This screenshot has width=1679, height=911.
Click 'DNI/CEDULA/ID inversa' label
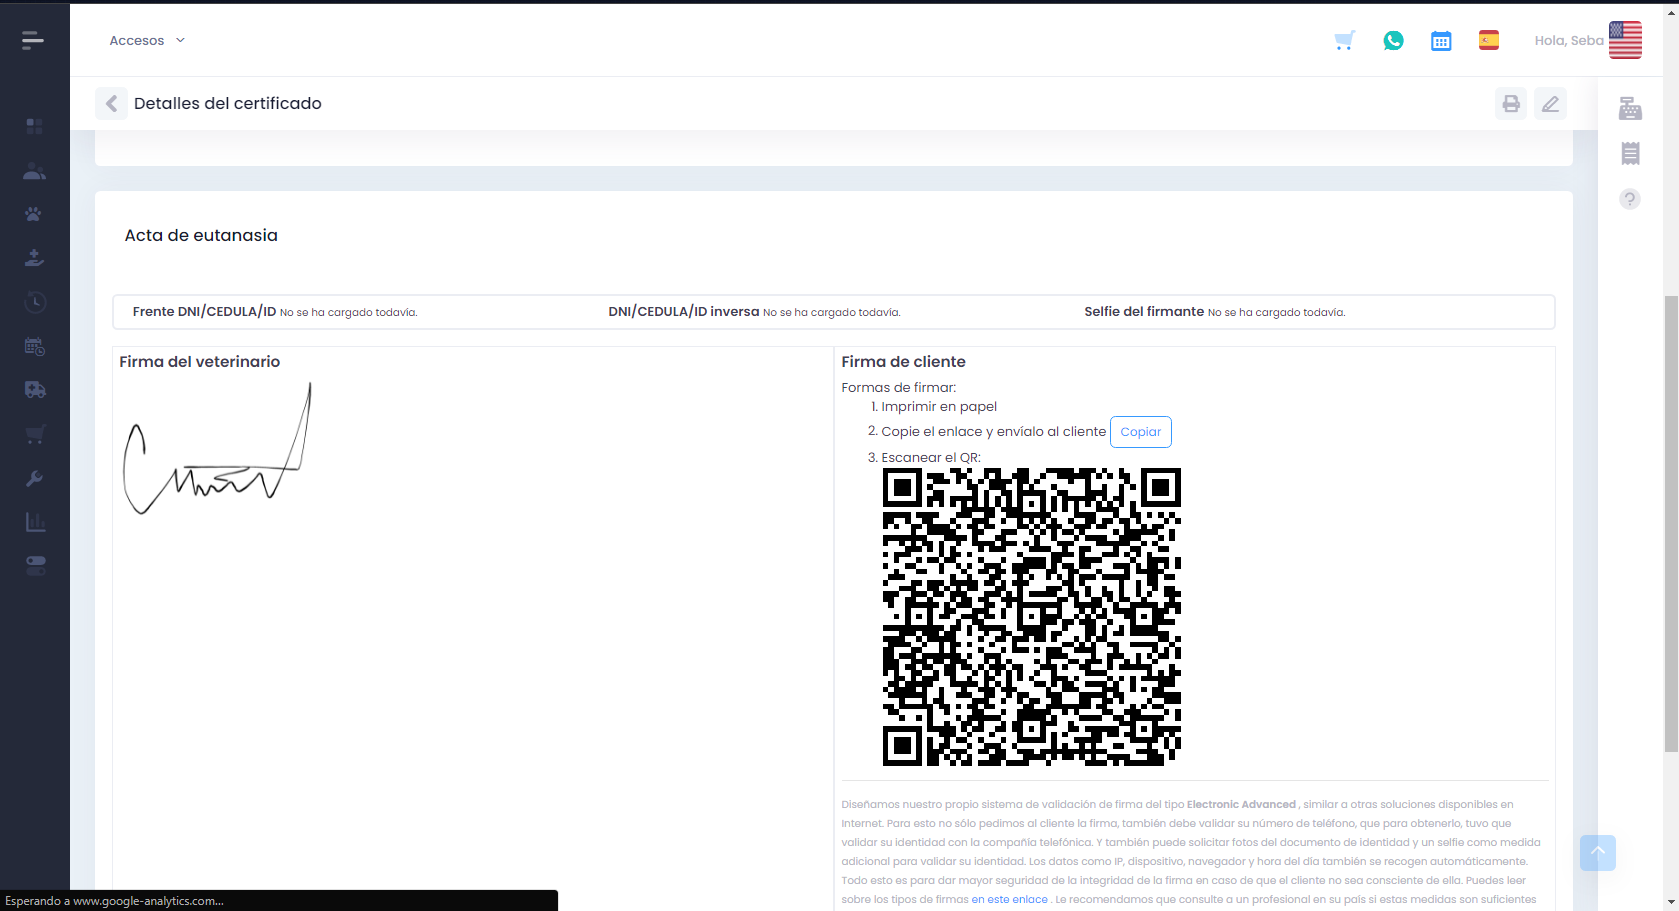(684, 311)
